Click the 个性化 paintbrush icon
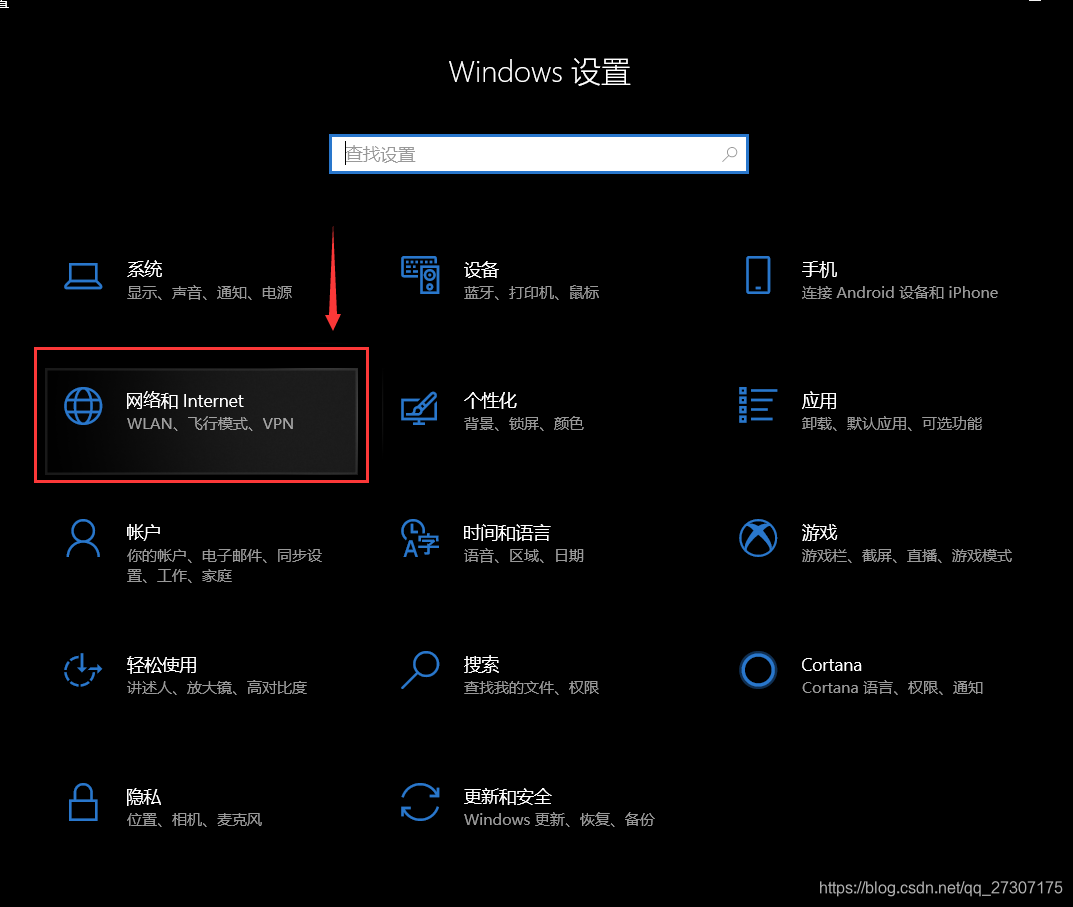This screenshot has height=907, width=1073. click(419, 408)
